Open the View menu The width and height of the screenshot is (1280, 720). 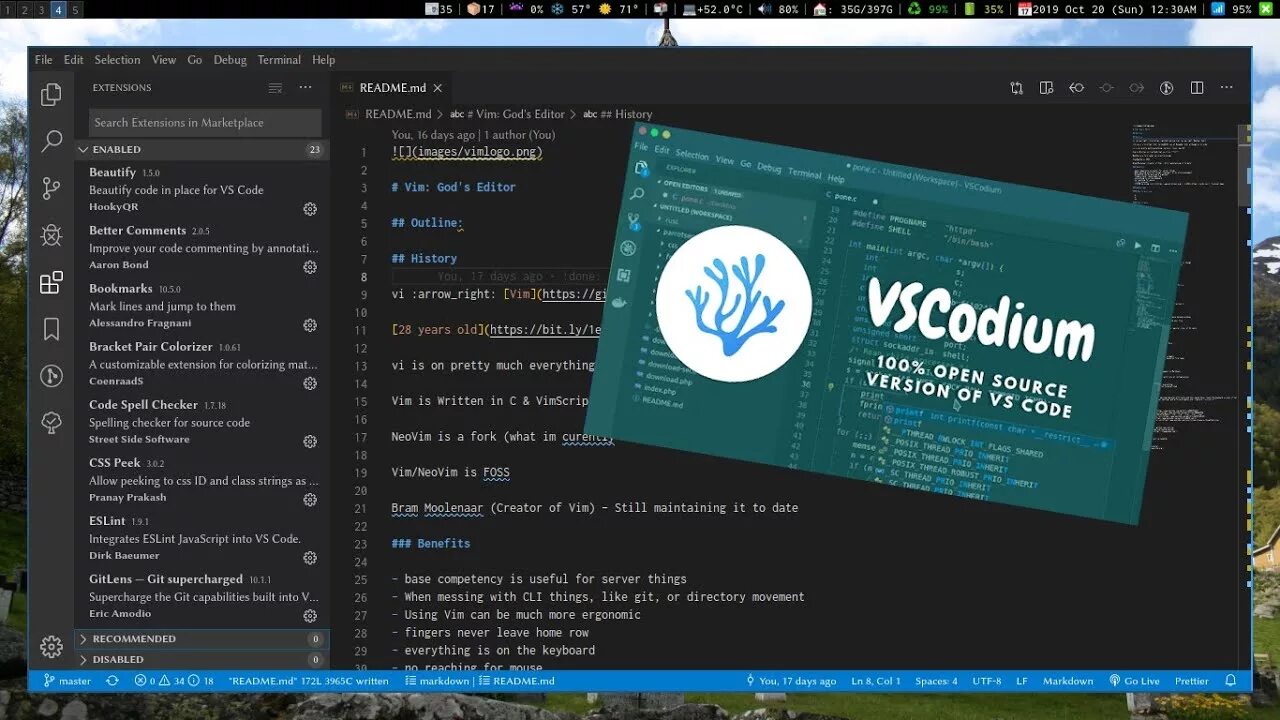point(164,60)
